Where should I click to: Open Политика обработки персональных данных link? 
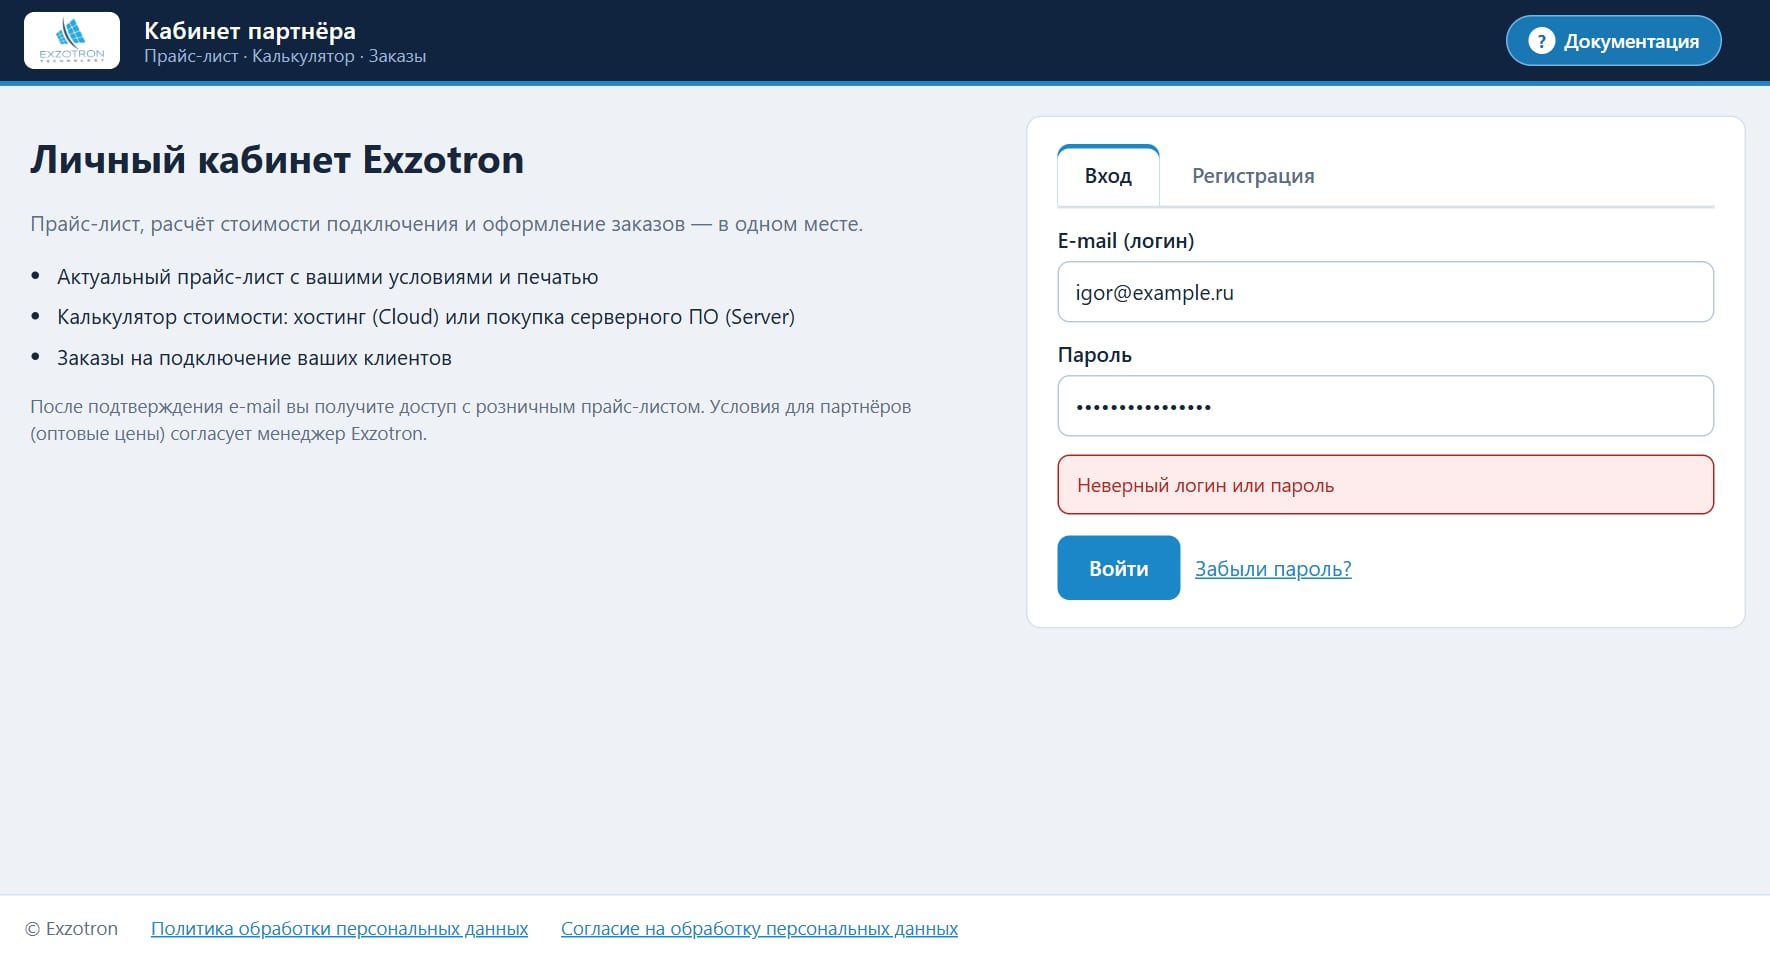(339, 929)
